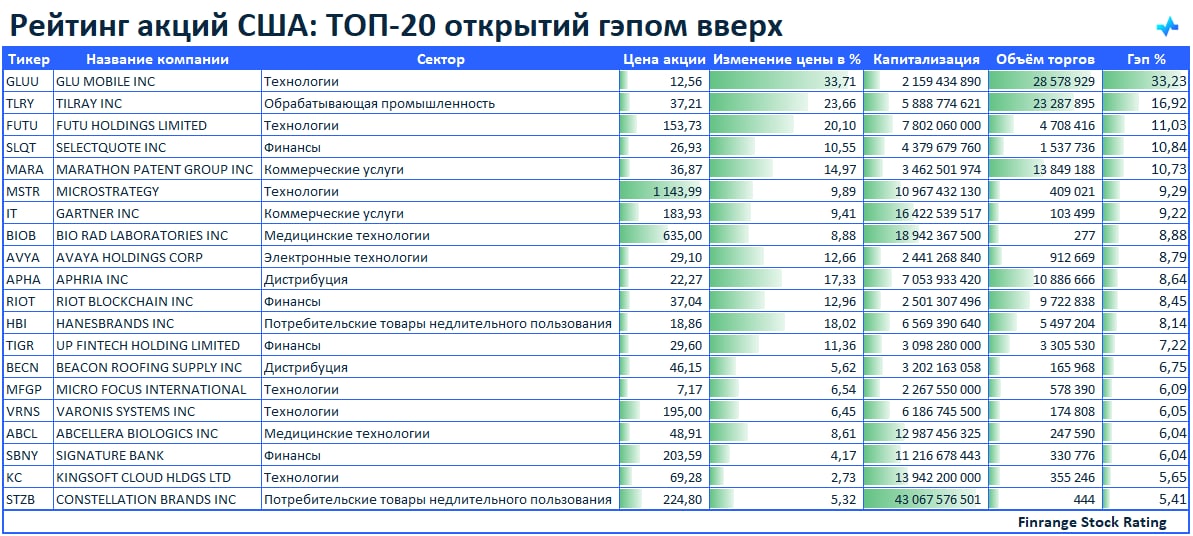Click the TLRY ticker cell
Viewport: 1193px width, 536px height.
point(28,104)
